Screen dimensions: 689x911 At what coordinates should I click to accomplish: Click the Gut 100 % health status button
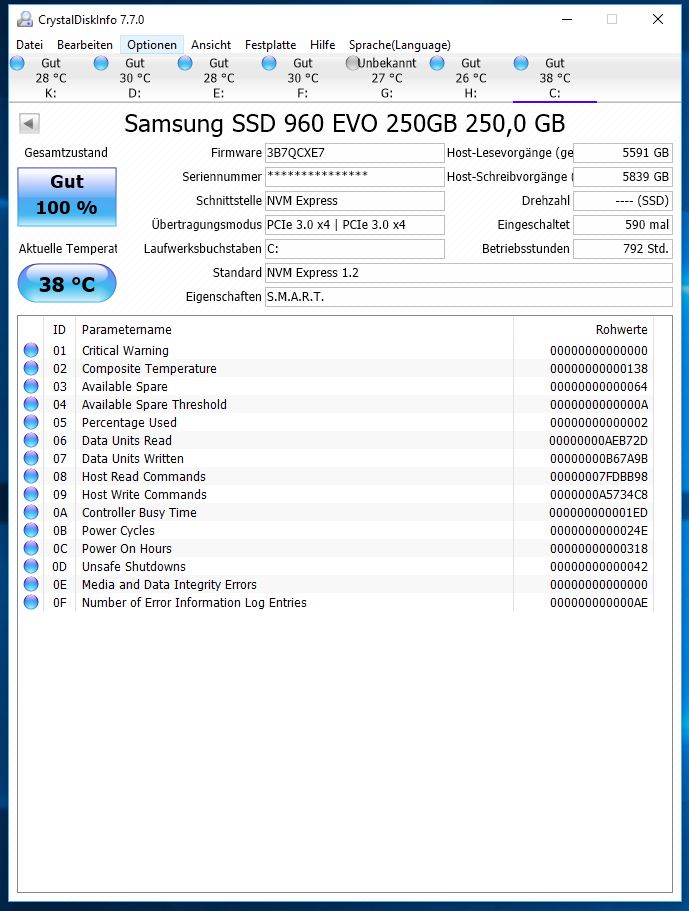67,196
